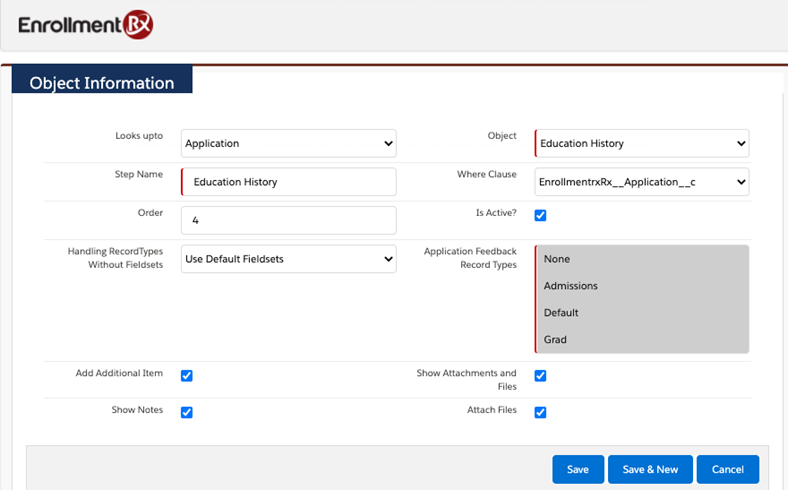Click the Save button
Viewport: 788px width, 490px height.
577,469
